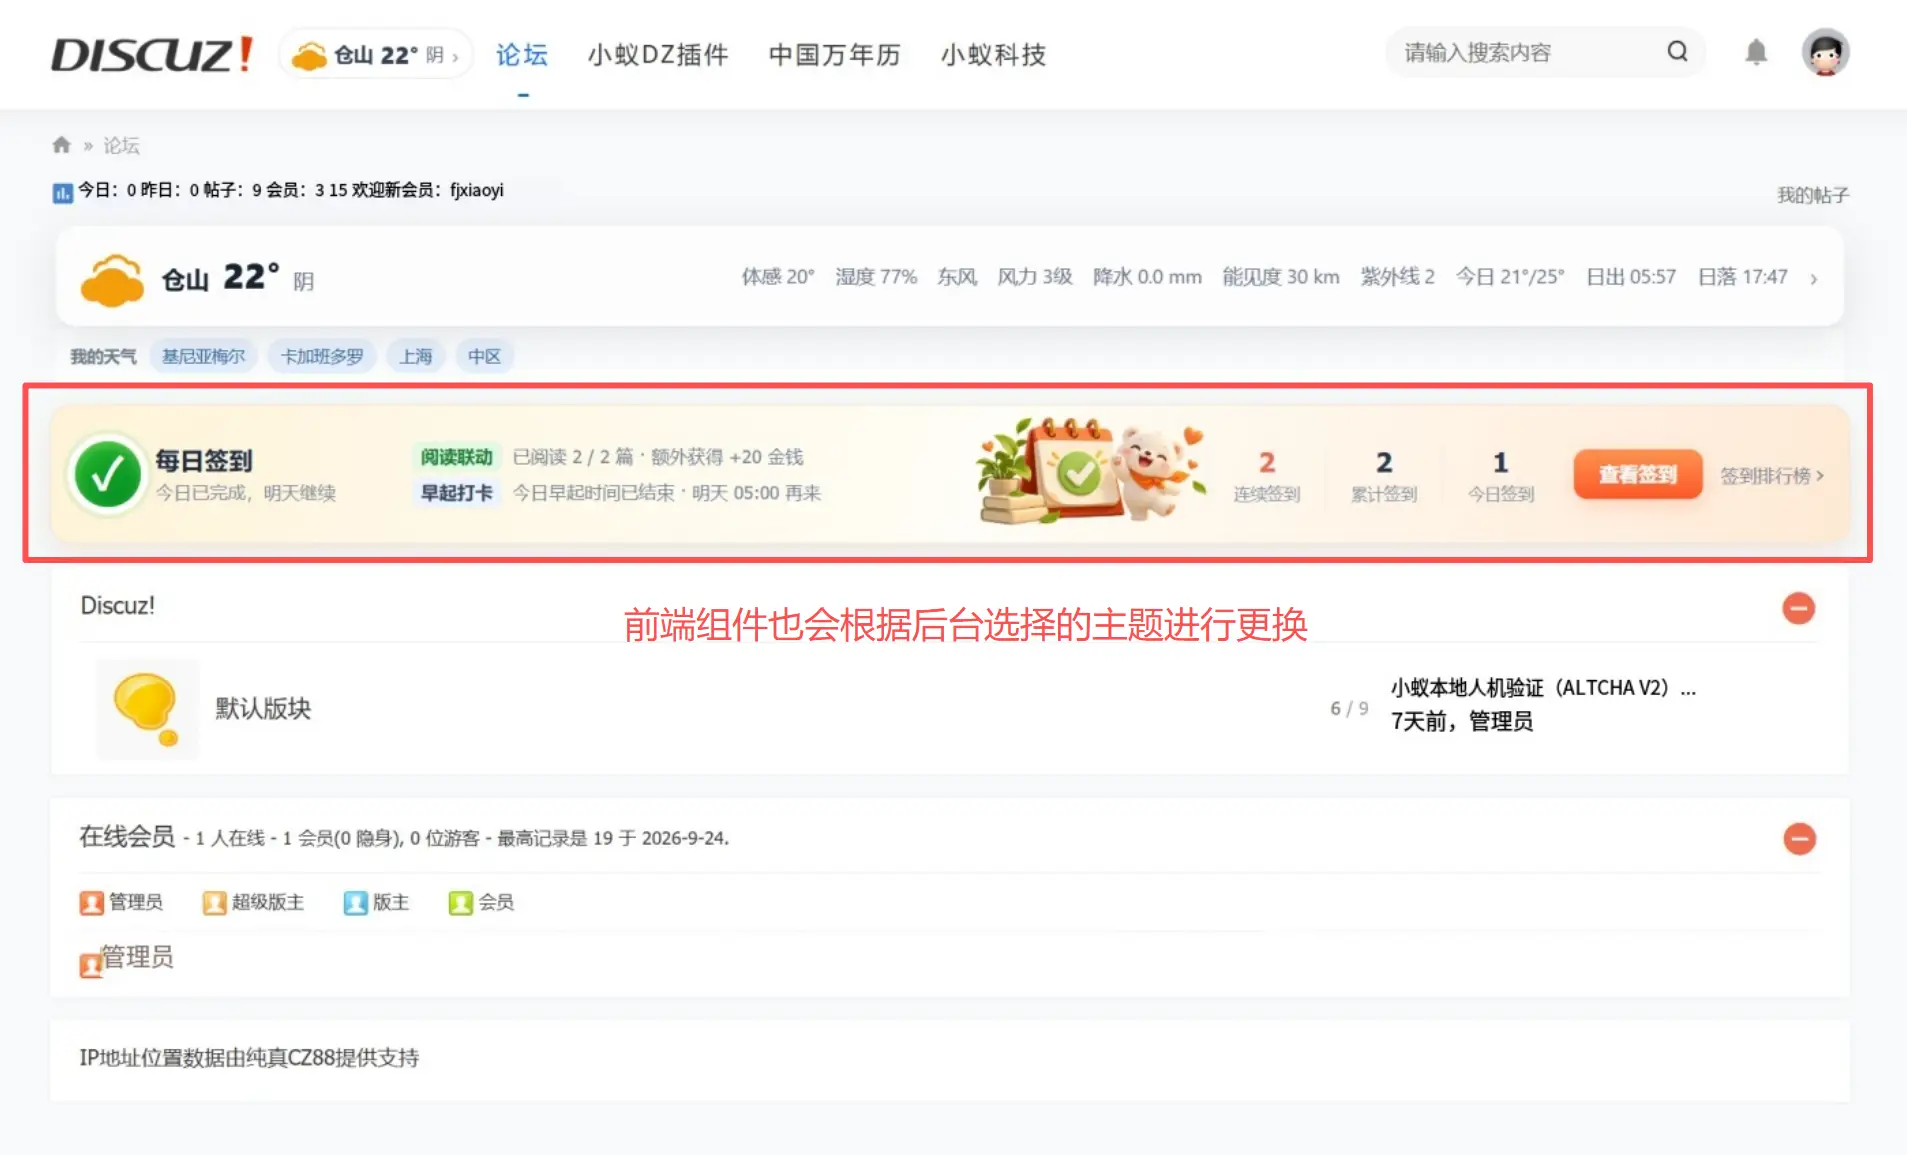The height and width of the screenshot is (1155, 1907).
Task: Open the 小蚁DZ插件 menu item
Action: click(658, 55)
